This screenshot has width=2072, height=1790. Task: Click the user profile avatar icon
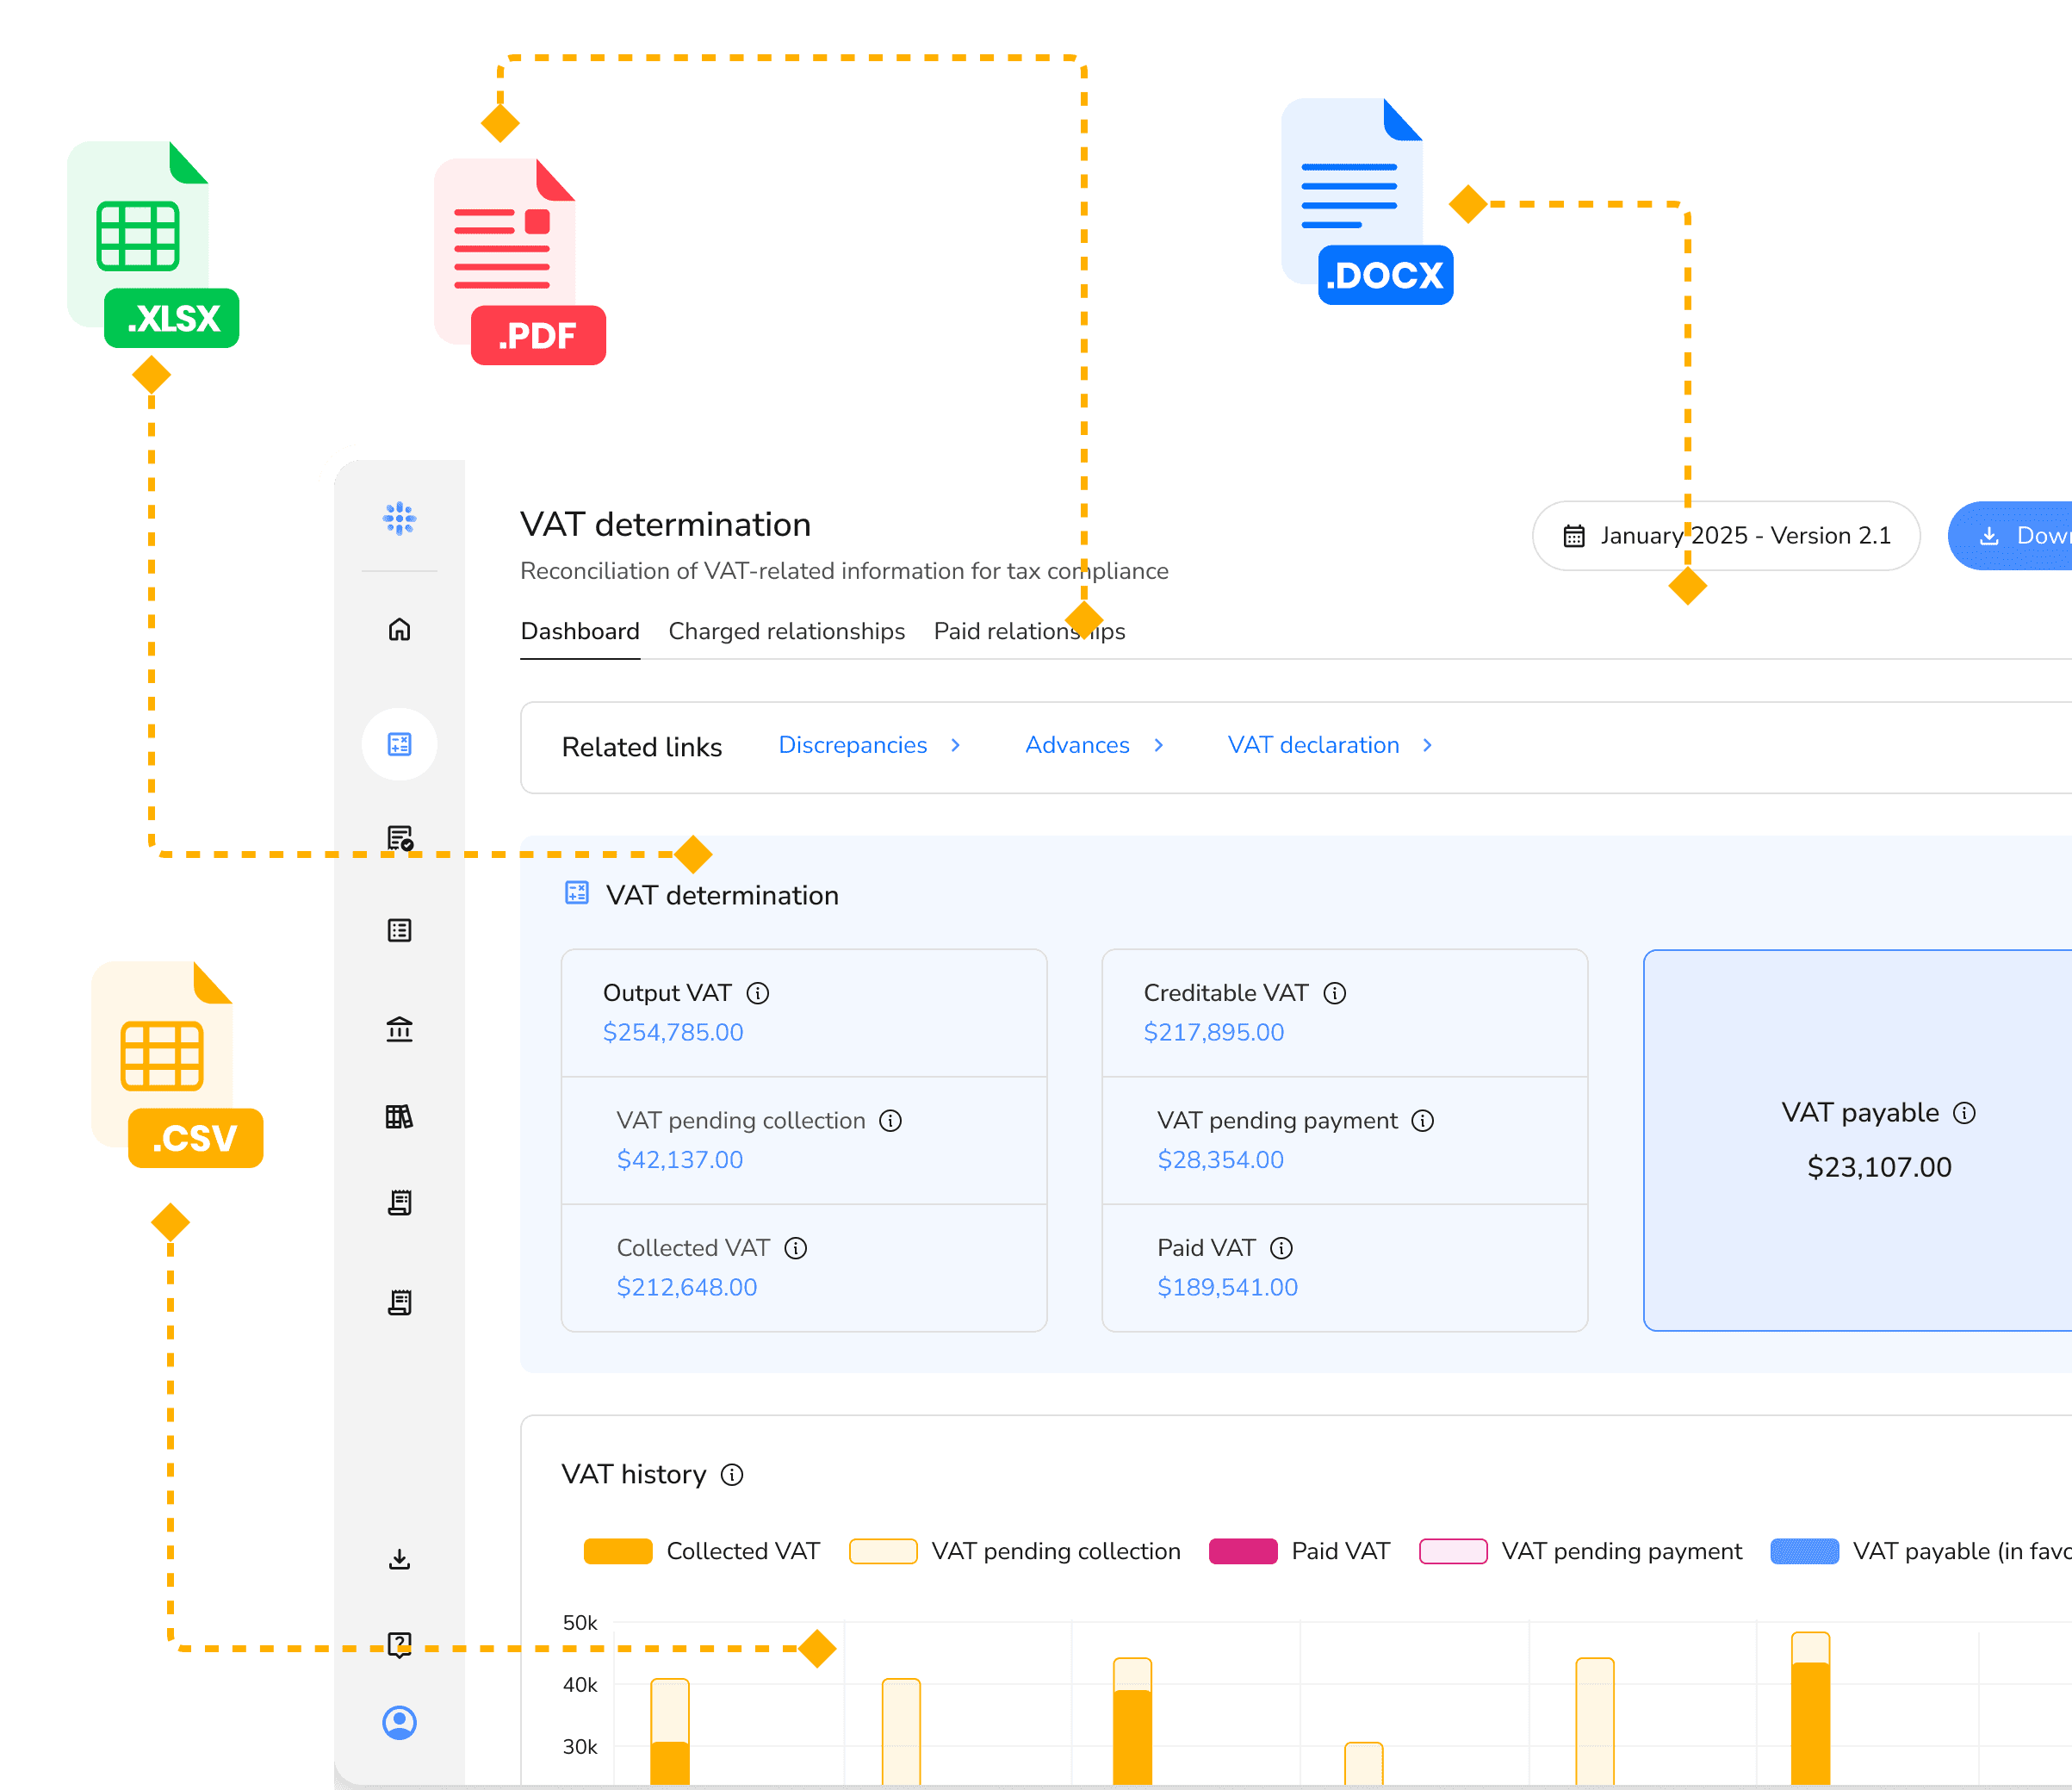tap(399, 1722)
